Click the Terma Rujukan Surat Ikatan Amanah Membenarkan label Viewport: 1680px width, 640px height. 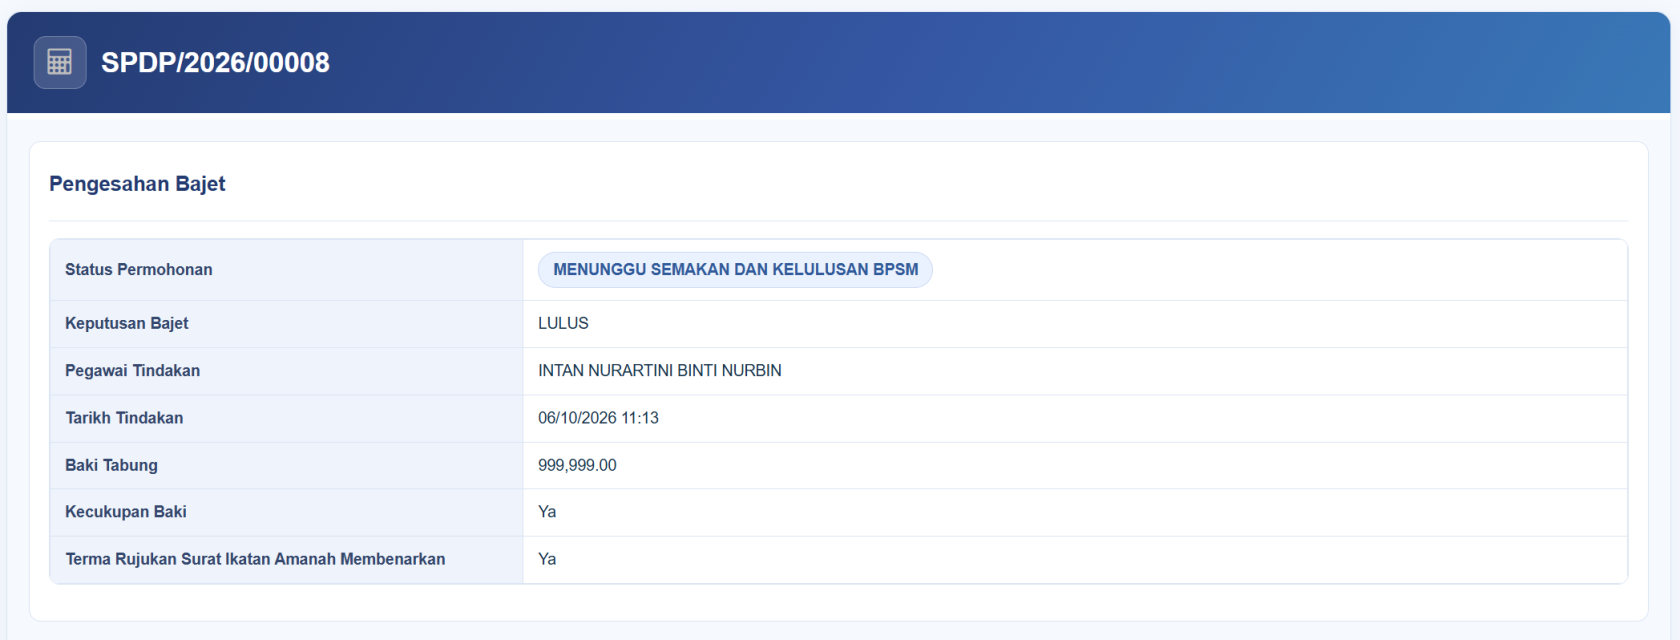[x=255, y=559]
